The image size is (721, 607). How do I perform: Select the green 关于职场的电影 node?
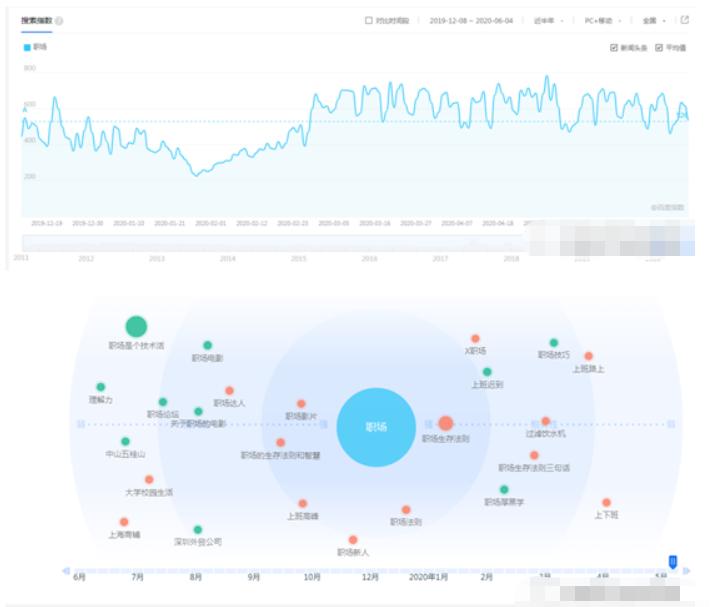tap(198, 411)
